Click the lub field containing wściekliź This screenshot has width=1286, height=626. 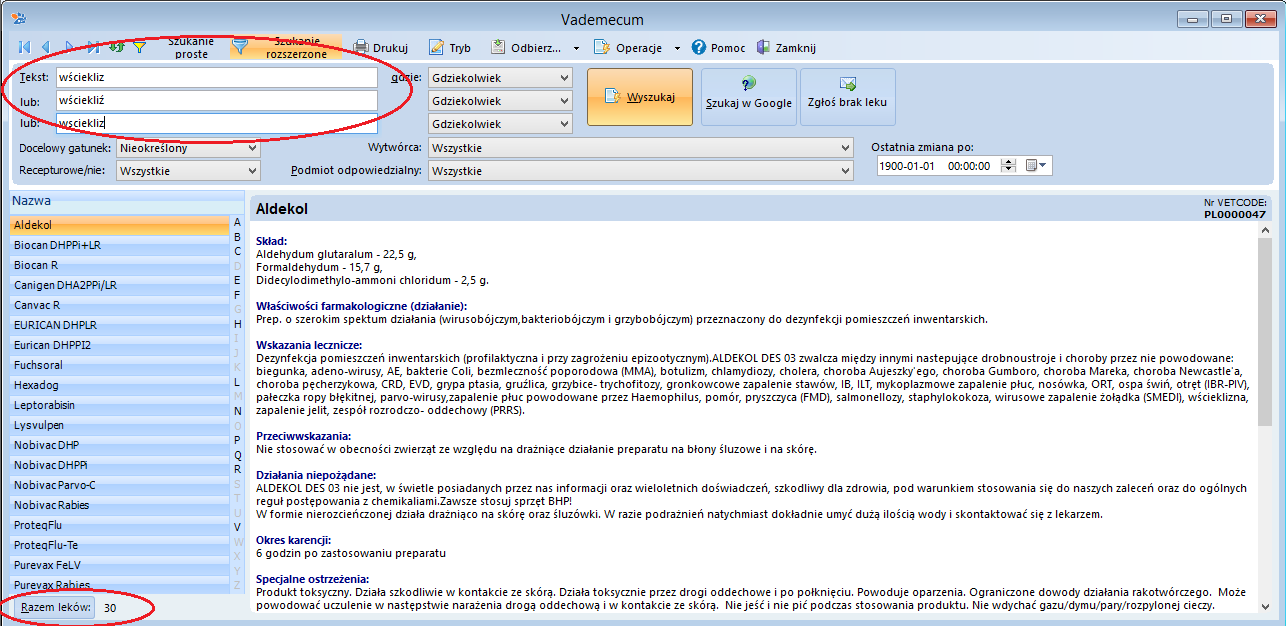[x=216, y=100]
